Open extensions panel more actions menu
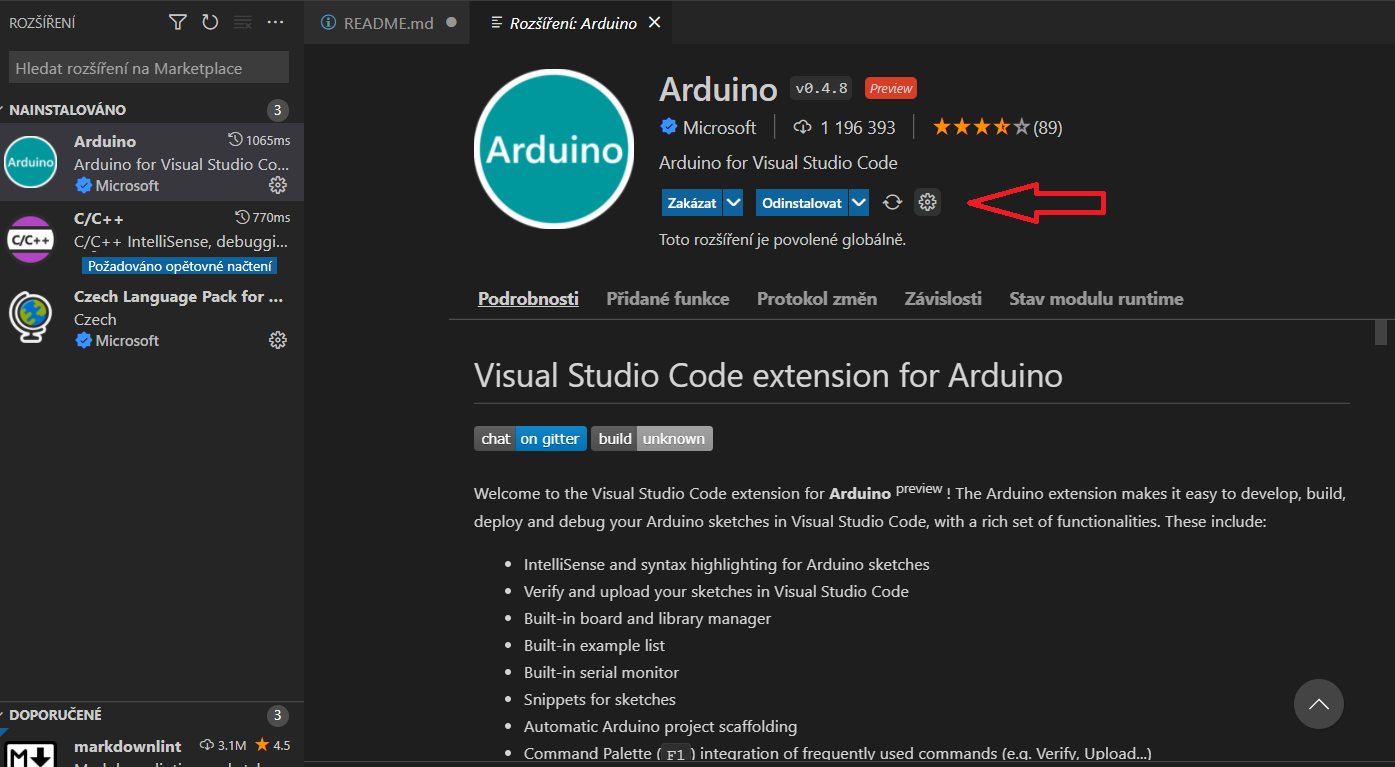Viewport: 1395px width, 767px height. click(x=276, y=22)
